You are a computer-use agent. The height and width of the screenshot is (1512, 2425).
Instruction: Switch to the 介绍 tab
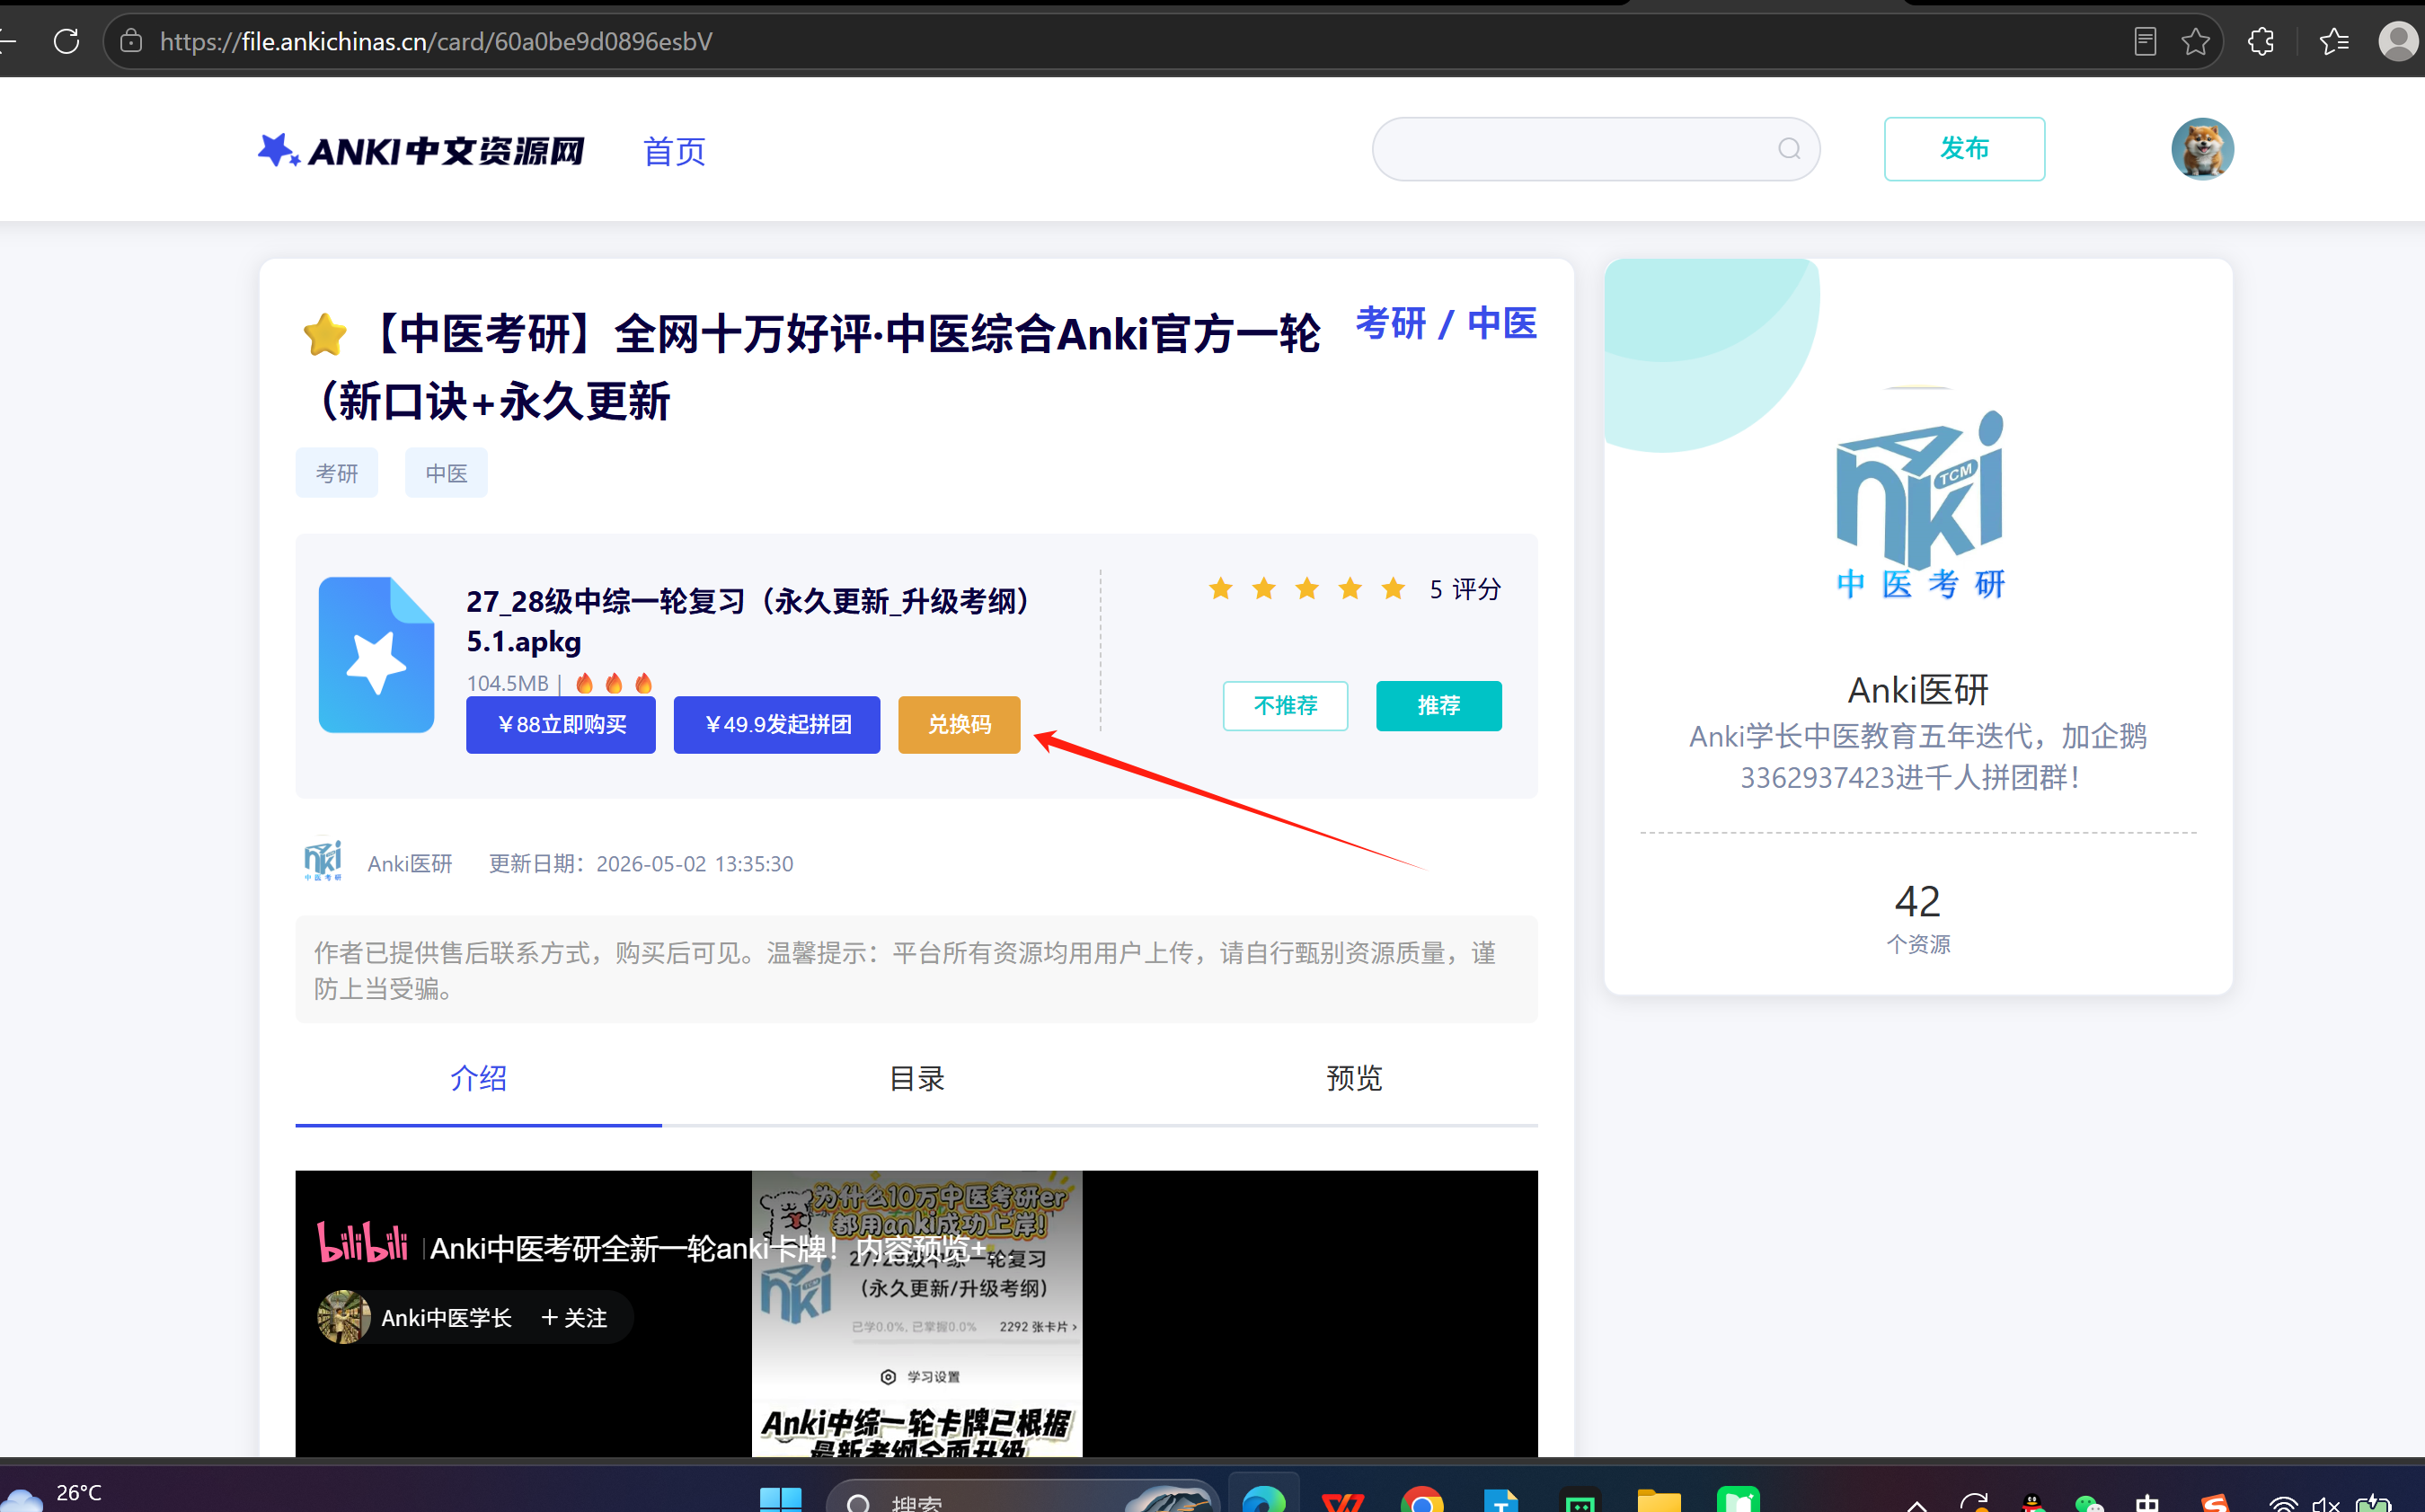click(x=478, y=1078)
